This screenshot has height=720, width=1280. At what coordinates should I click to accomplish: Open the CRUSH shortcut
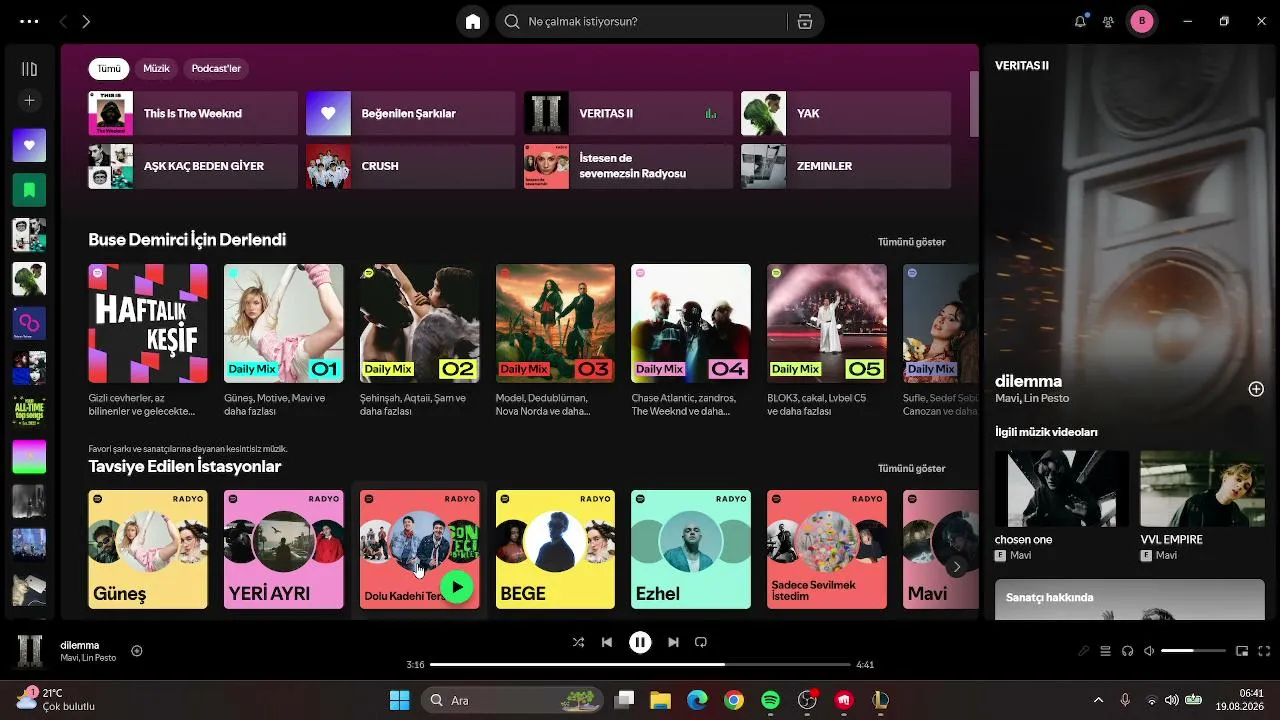(410, 166)
